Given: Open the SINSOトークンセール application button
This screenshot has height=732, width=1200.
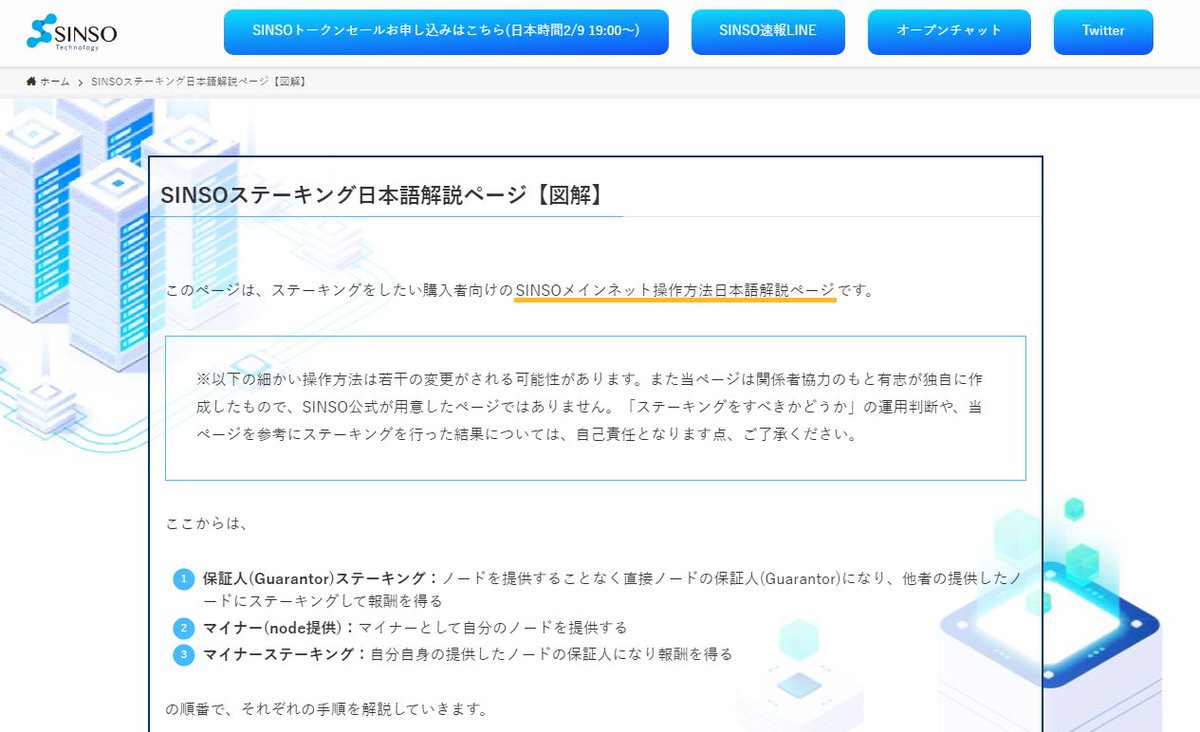Looking at the screenshot, I should pos(446,32).
